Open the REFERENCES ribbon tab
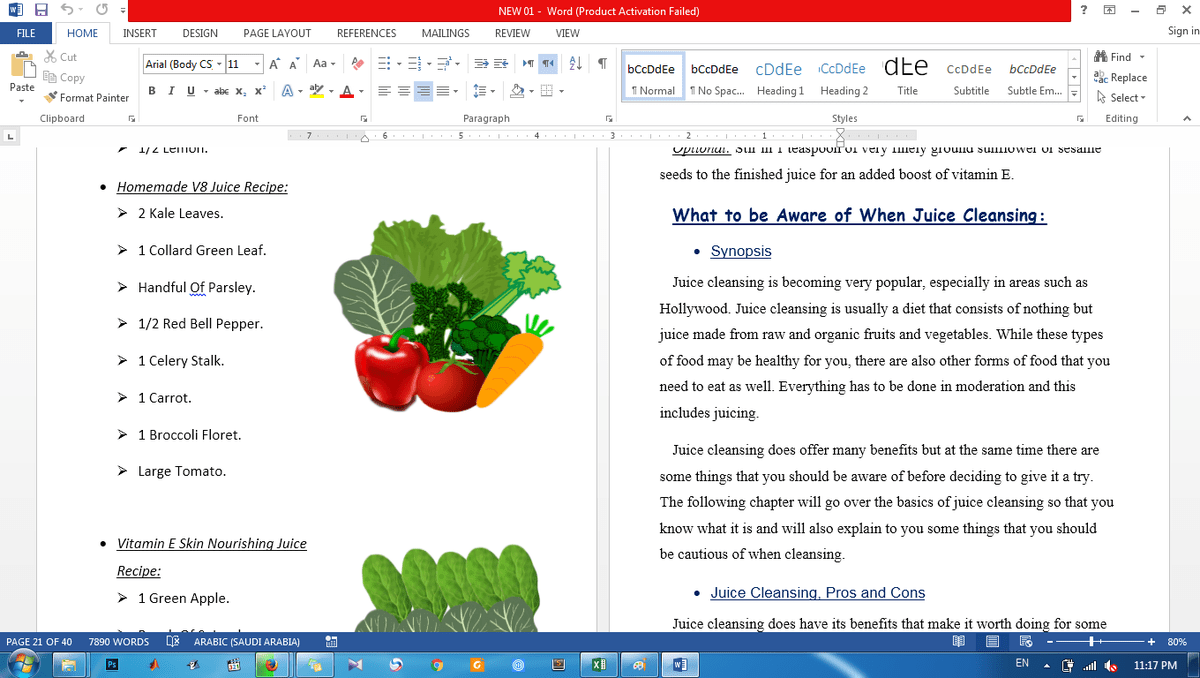 tap(366, 33)
